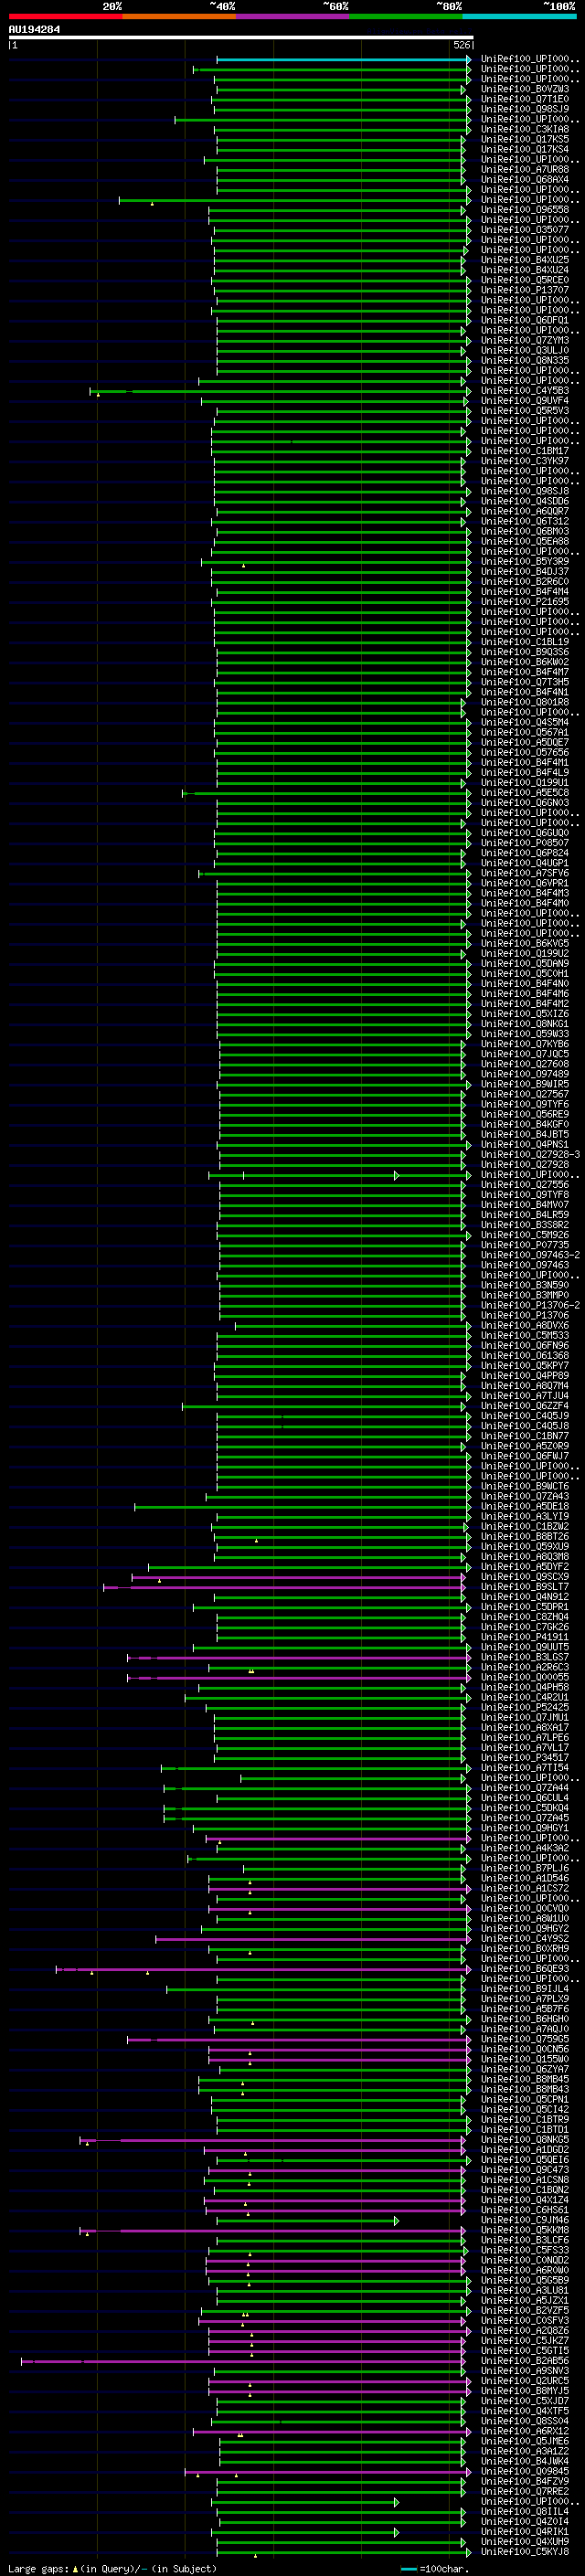585x2576 pixels.
Task: Choose the UniRef100_Q5KKM8 hit label
Action: point(525,2230)
